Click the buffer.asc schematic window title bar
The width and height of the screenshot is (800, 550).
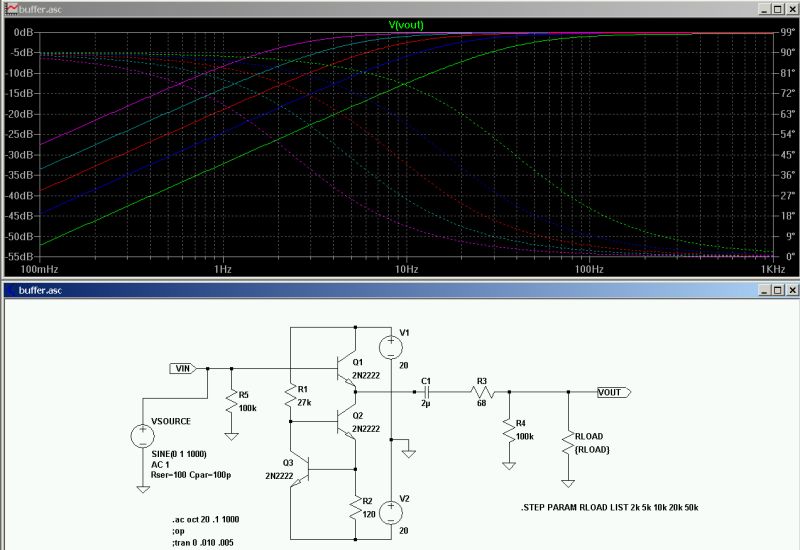tap(400, 290)
